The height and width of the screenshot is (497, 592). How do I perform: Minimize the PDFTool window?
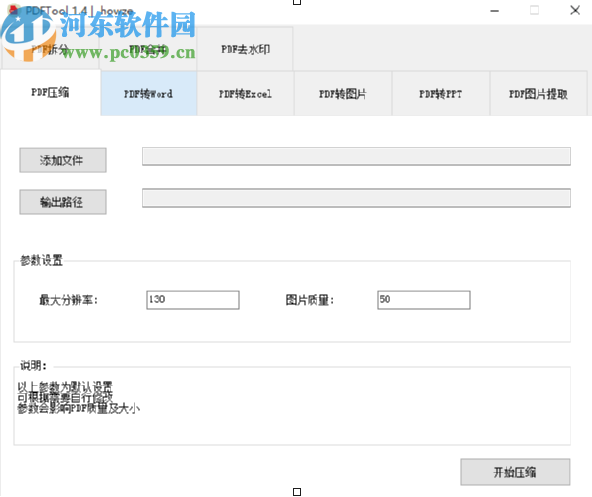495,11
